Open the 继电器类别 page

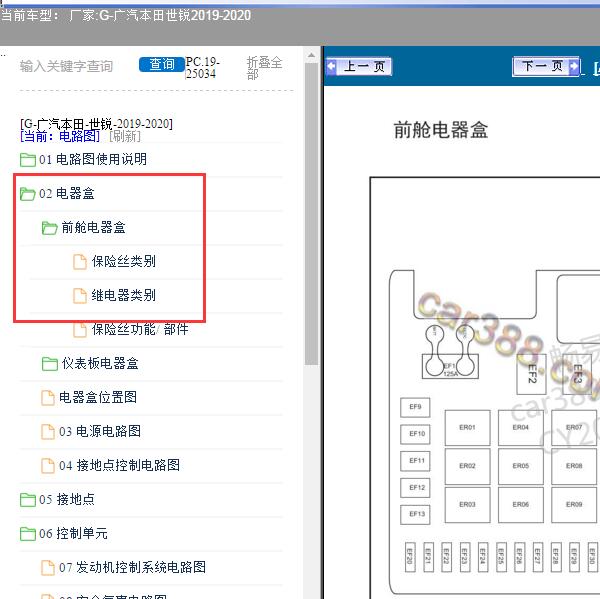point(124,295)
